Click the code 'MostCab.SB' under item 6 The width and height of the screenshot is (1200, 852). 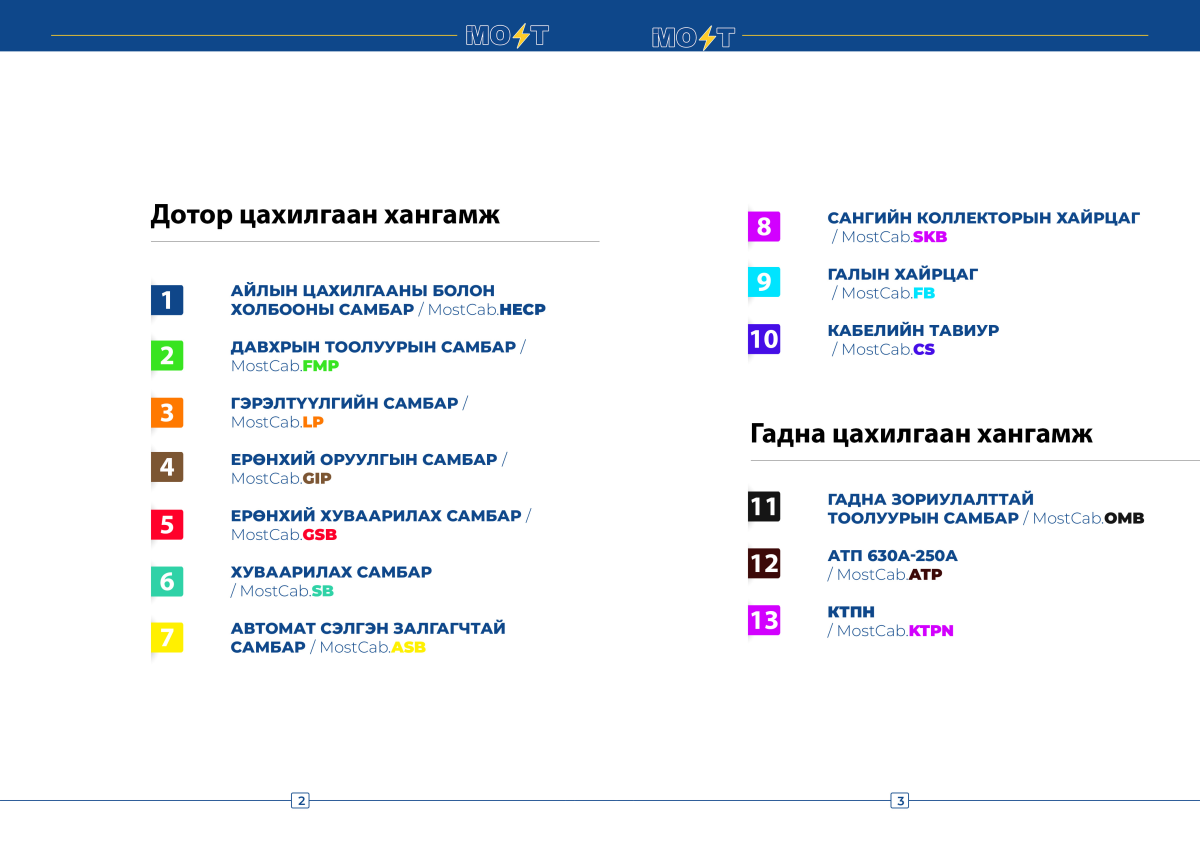(x=287, y=591)
